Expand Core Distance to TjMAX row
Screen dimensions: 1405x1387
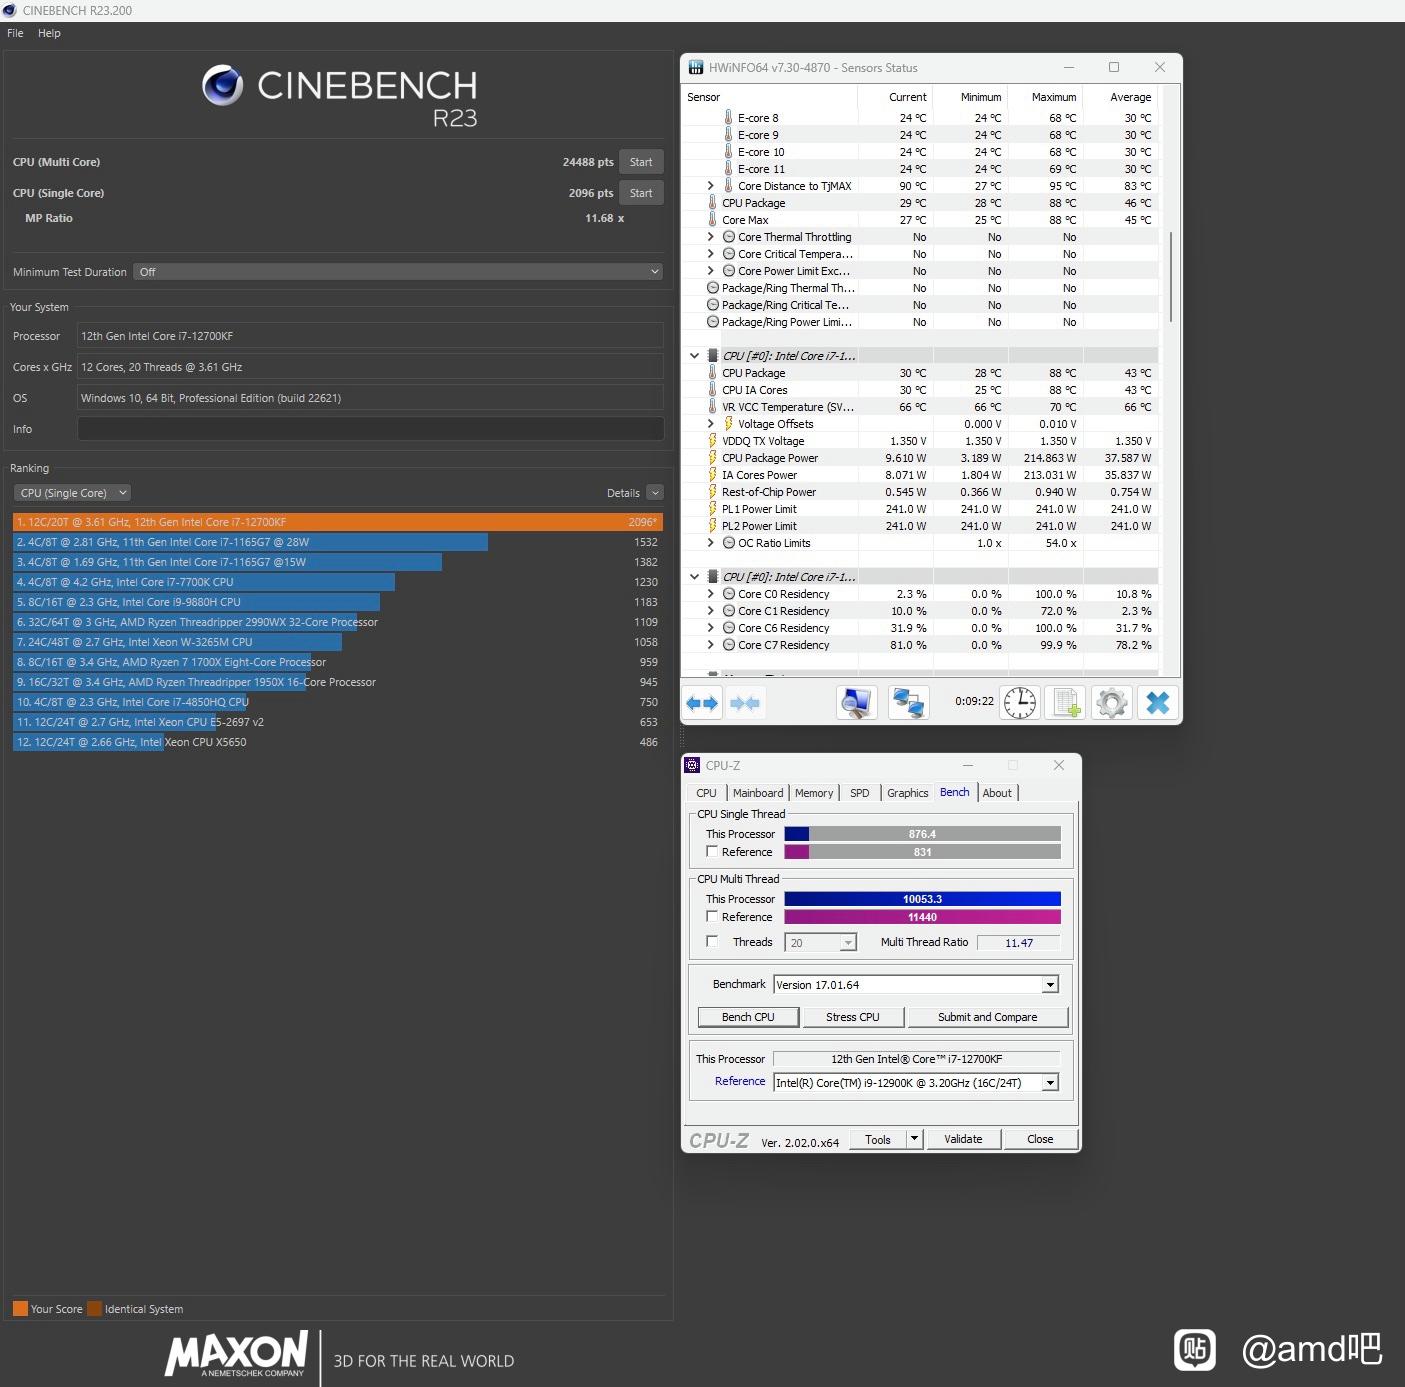[711, 186]
